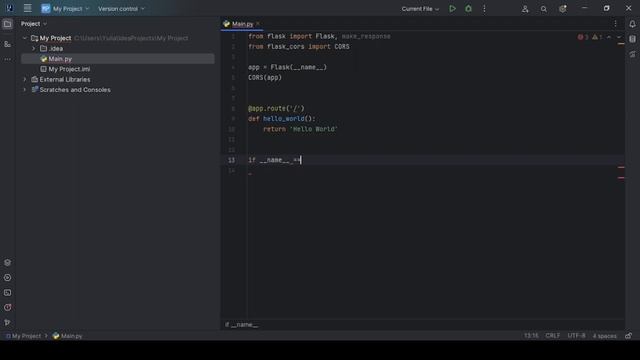Image resolution: width=640 pixels, height=360 pixels.
Task: Open editor tab options vertical dots
Action: 616,24
